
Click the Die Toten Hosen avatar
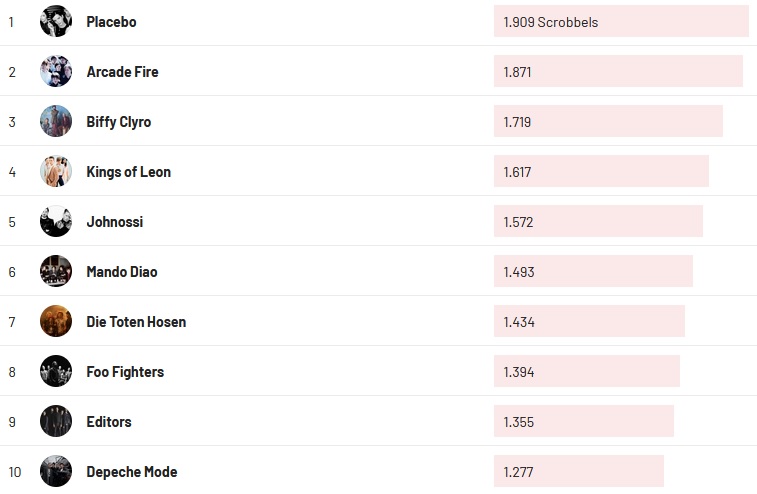pos(56,321)
